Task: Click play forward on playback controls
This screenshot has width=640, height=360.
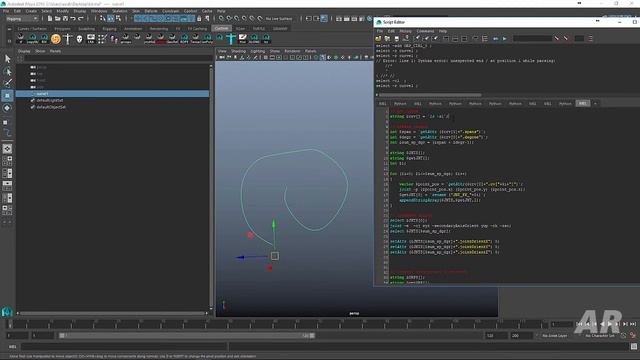Action: pyautogui.click(x=610, y=324)
